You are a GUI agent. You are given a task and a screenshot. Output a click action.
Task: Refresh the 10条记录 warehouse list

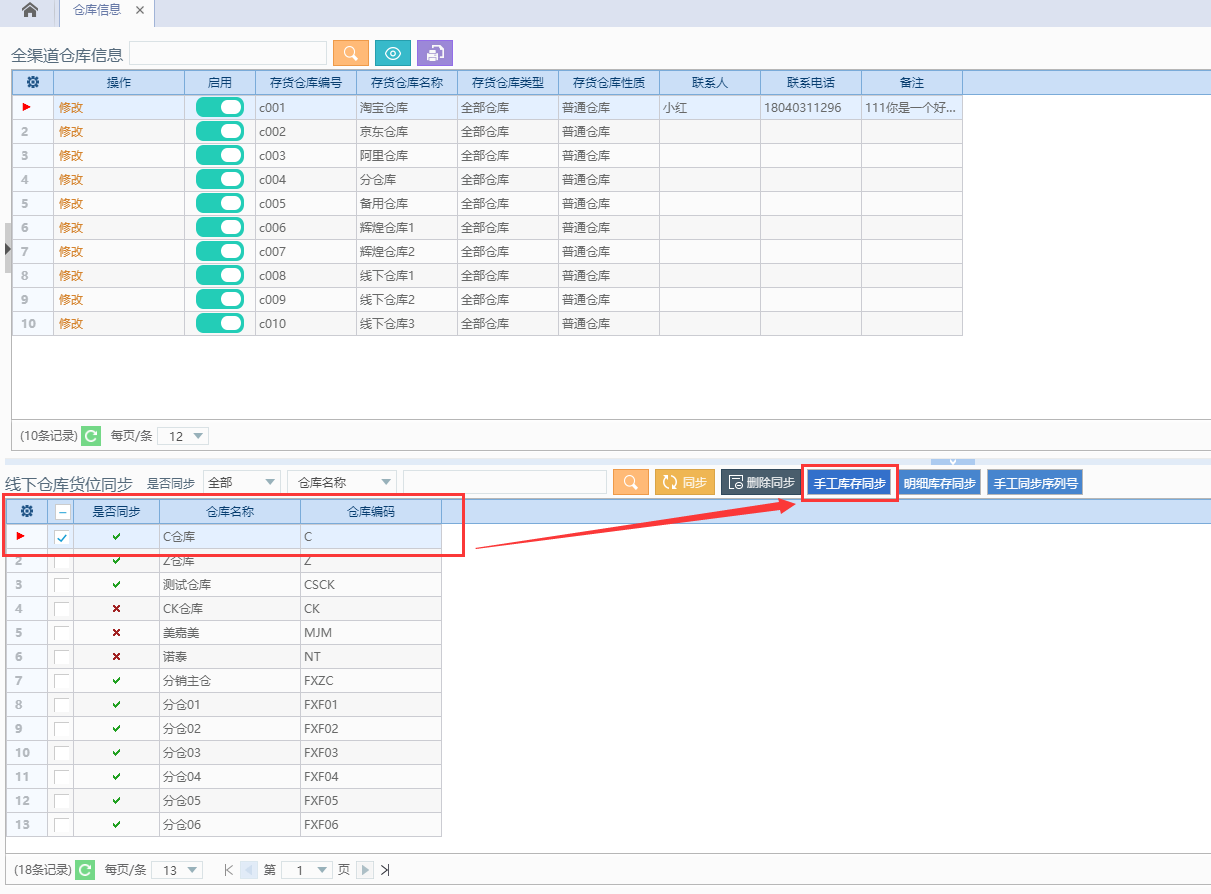(91, 436)
